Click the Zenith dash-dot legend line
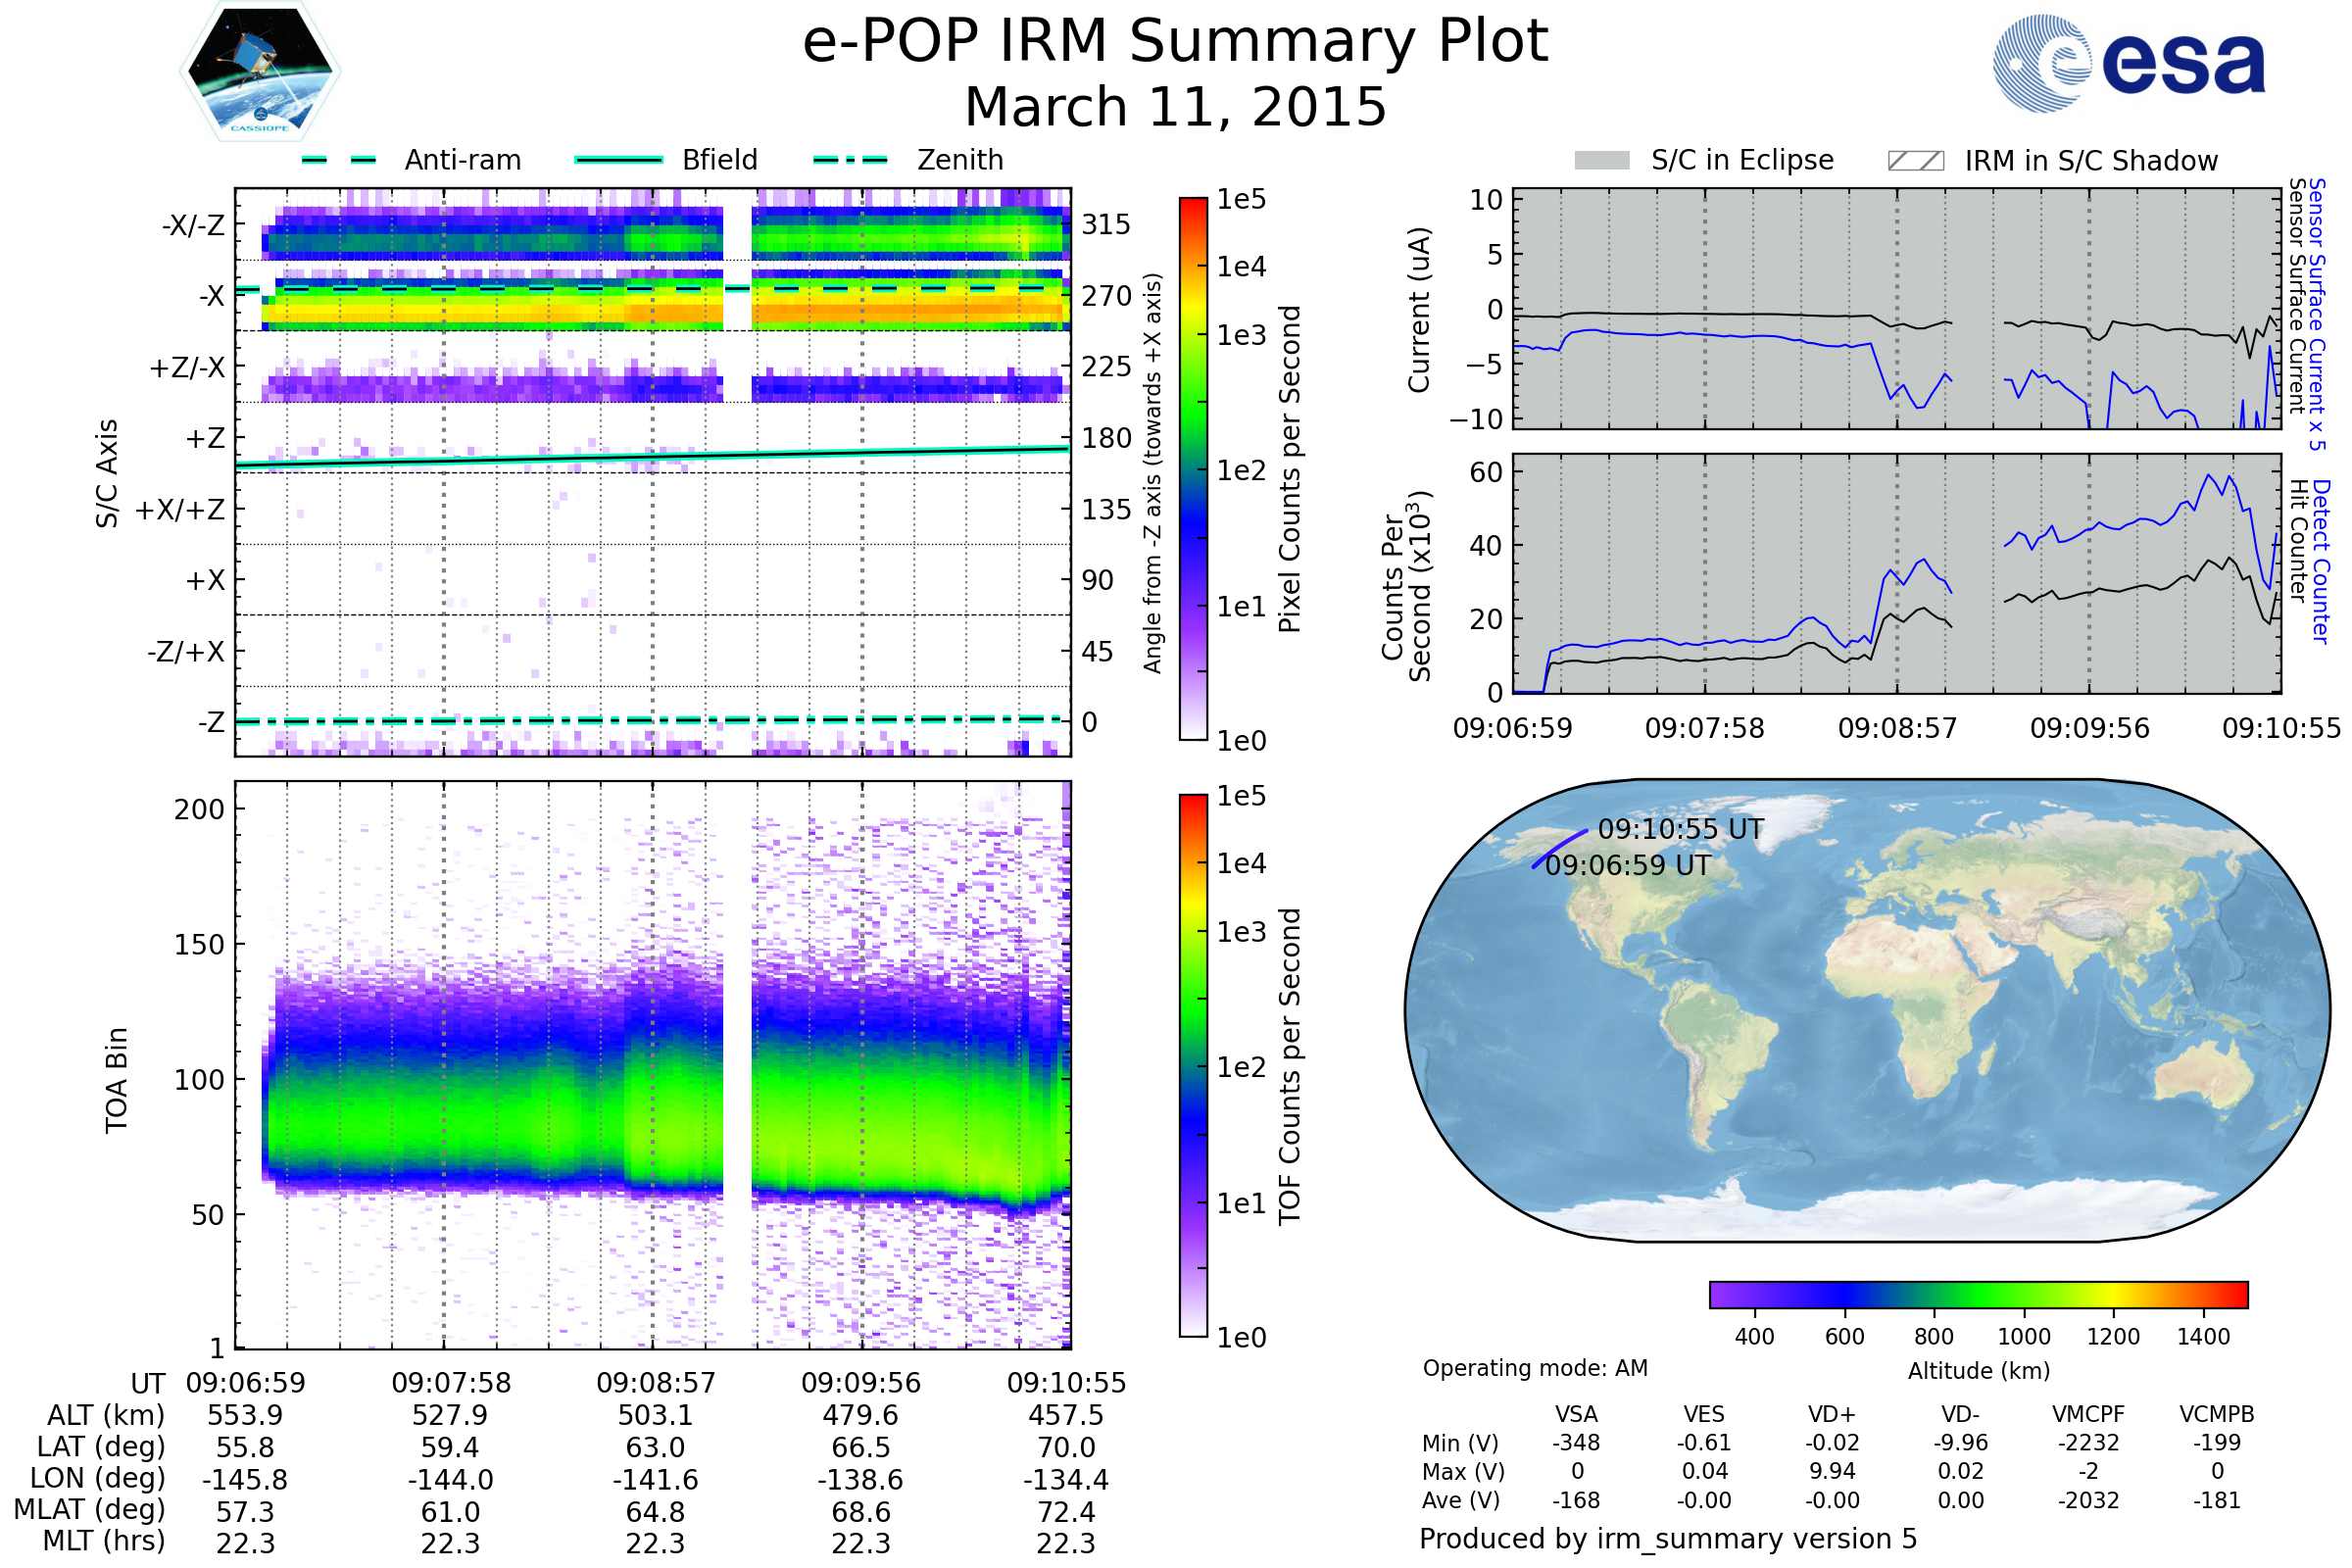The height and width of the screenshot is (1568, 2352). [x=850, y=160]
